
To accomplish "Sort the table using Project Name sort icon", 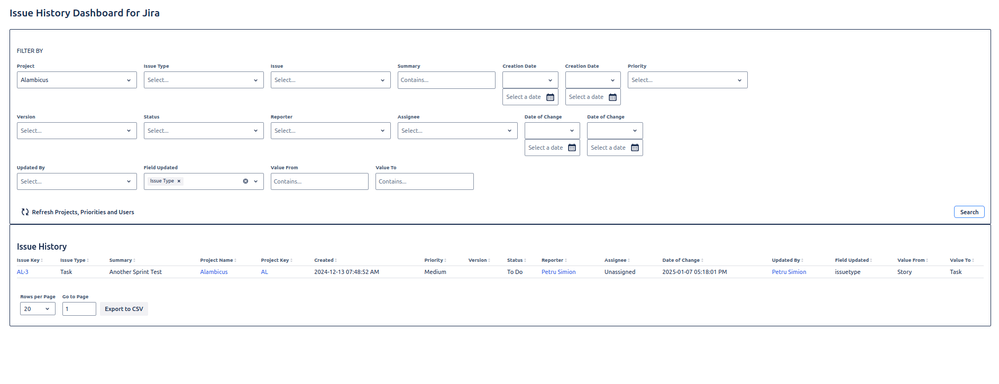I will 235,260.
